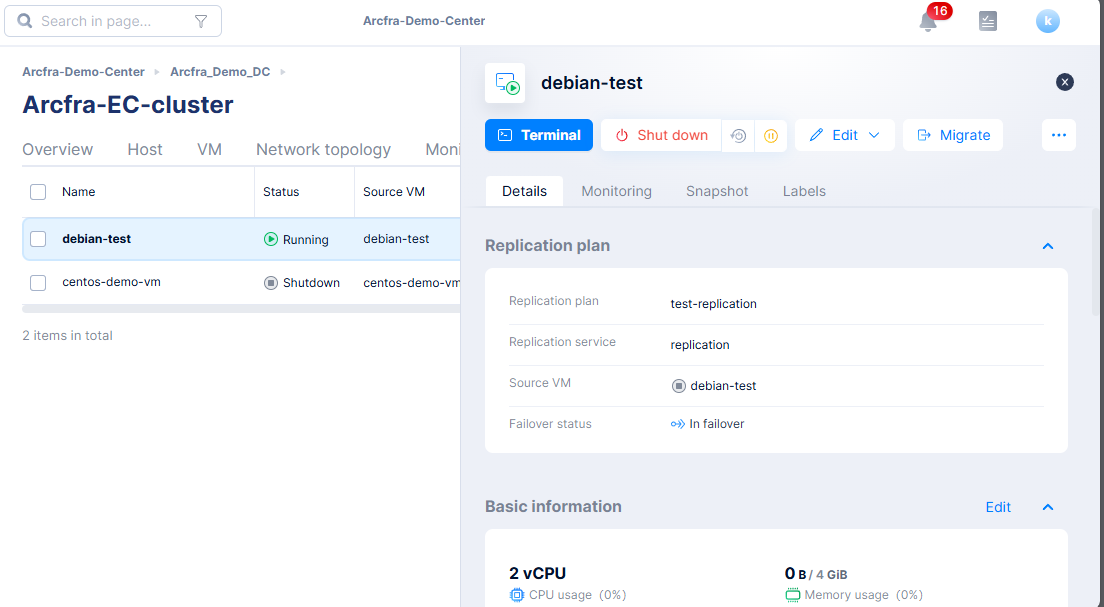
Task: Click the Terminal button
Action: click(x=539, y=135)
